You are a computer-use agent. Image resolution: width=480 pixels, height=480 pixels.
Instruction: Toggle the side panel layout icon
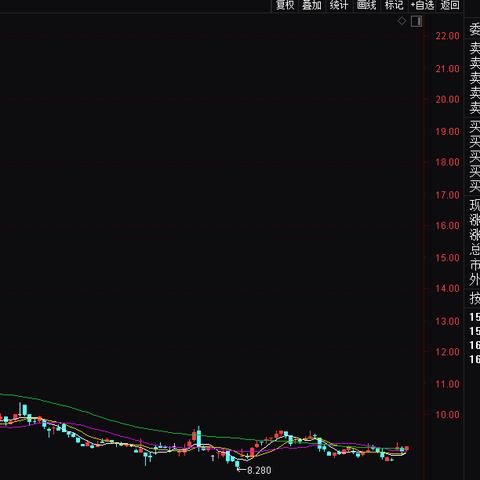pos(416,22)
